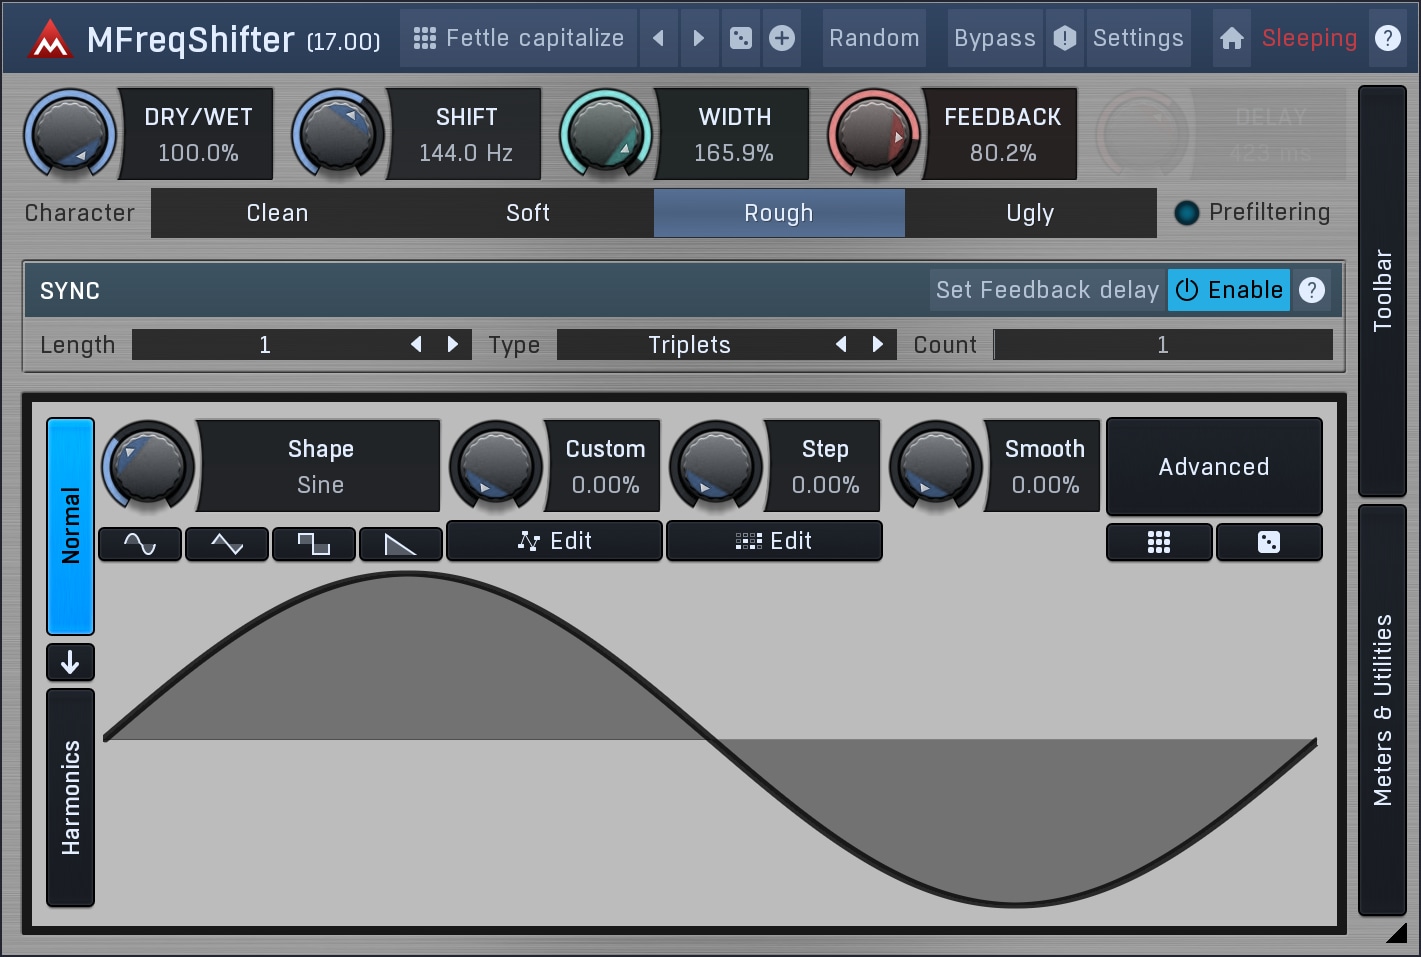Toggle the SYNC Enable button
1421x957 pixels.
(x=1229, y=290)
